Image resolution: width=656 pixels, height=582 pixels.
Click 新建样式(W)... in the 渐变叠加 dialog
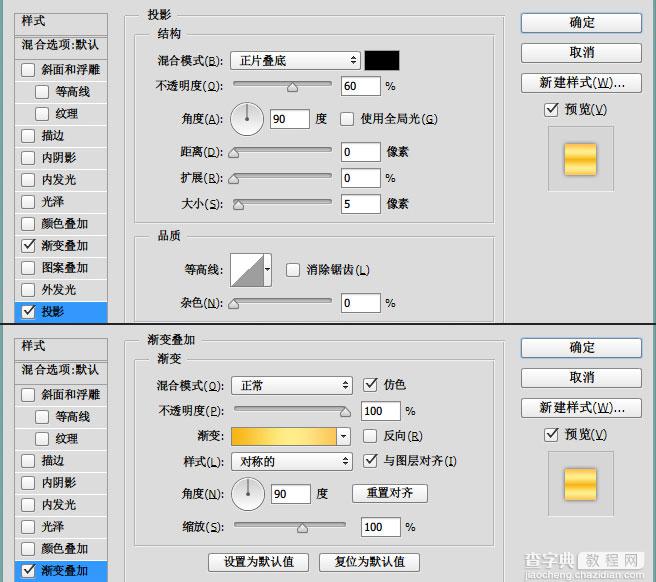[581, 408]
